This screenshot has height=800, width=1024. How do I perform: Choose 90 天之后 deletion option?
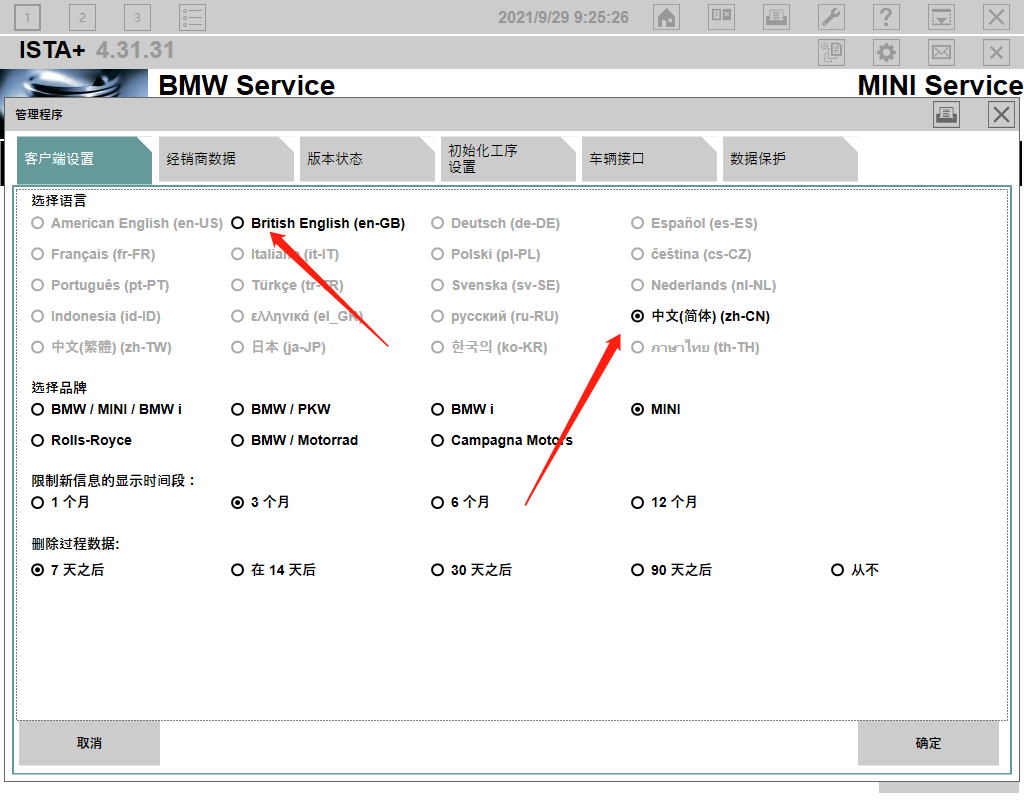click(x=671, y=570)
